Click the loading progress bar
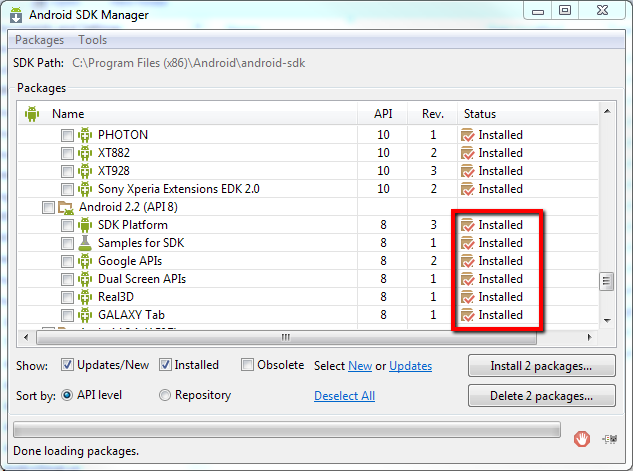The height and width of the screenshot is (471, 633). pyautogui.click(x=286, y=430)
